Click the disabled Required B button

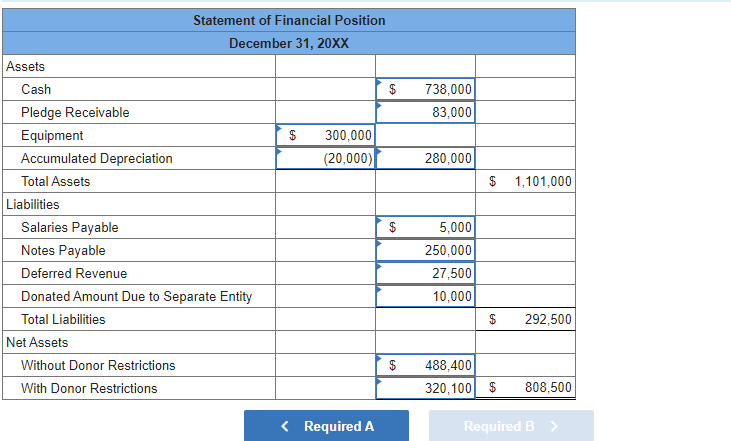click(x=511, y=426)
